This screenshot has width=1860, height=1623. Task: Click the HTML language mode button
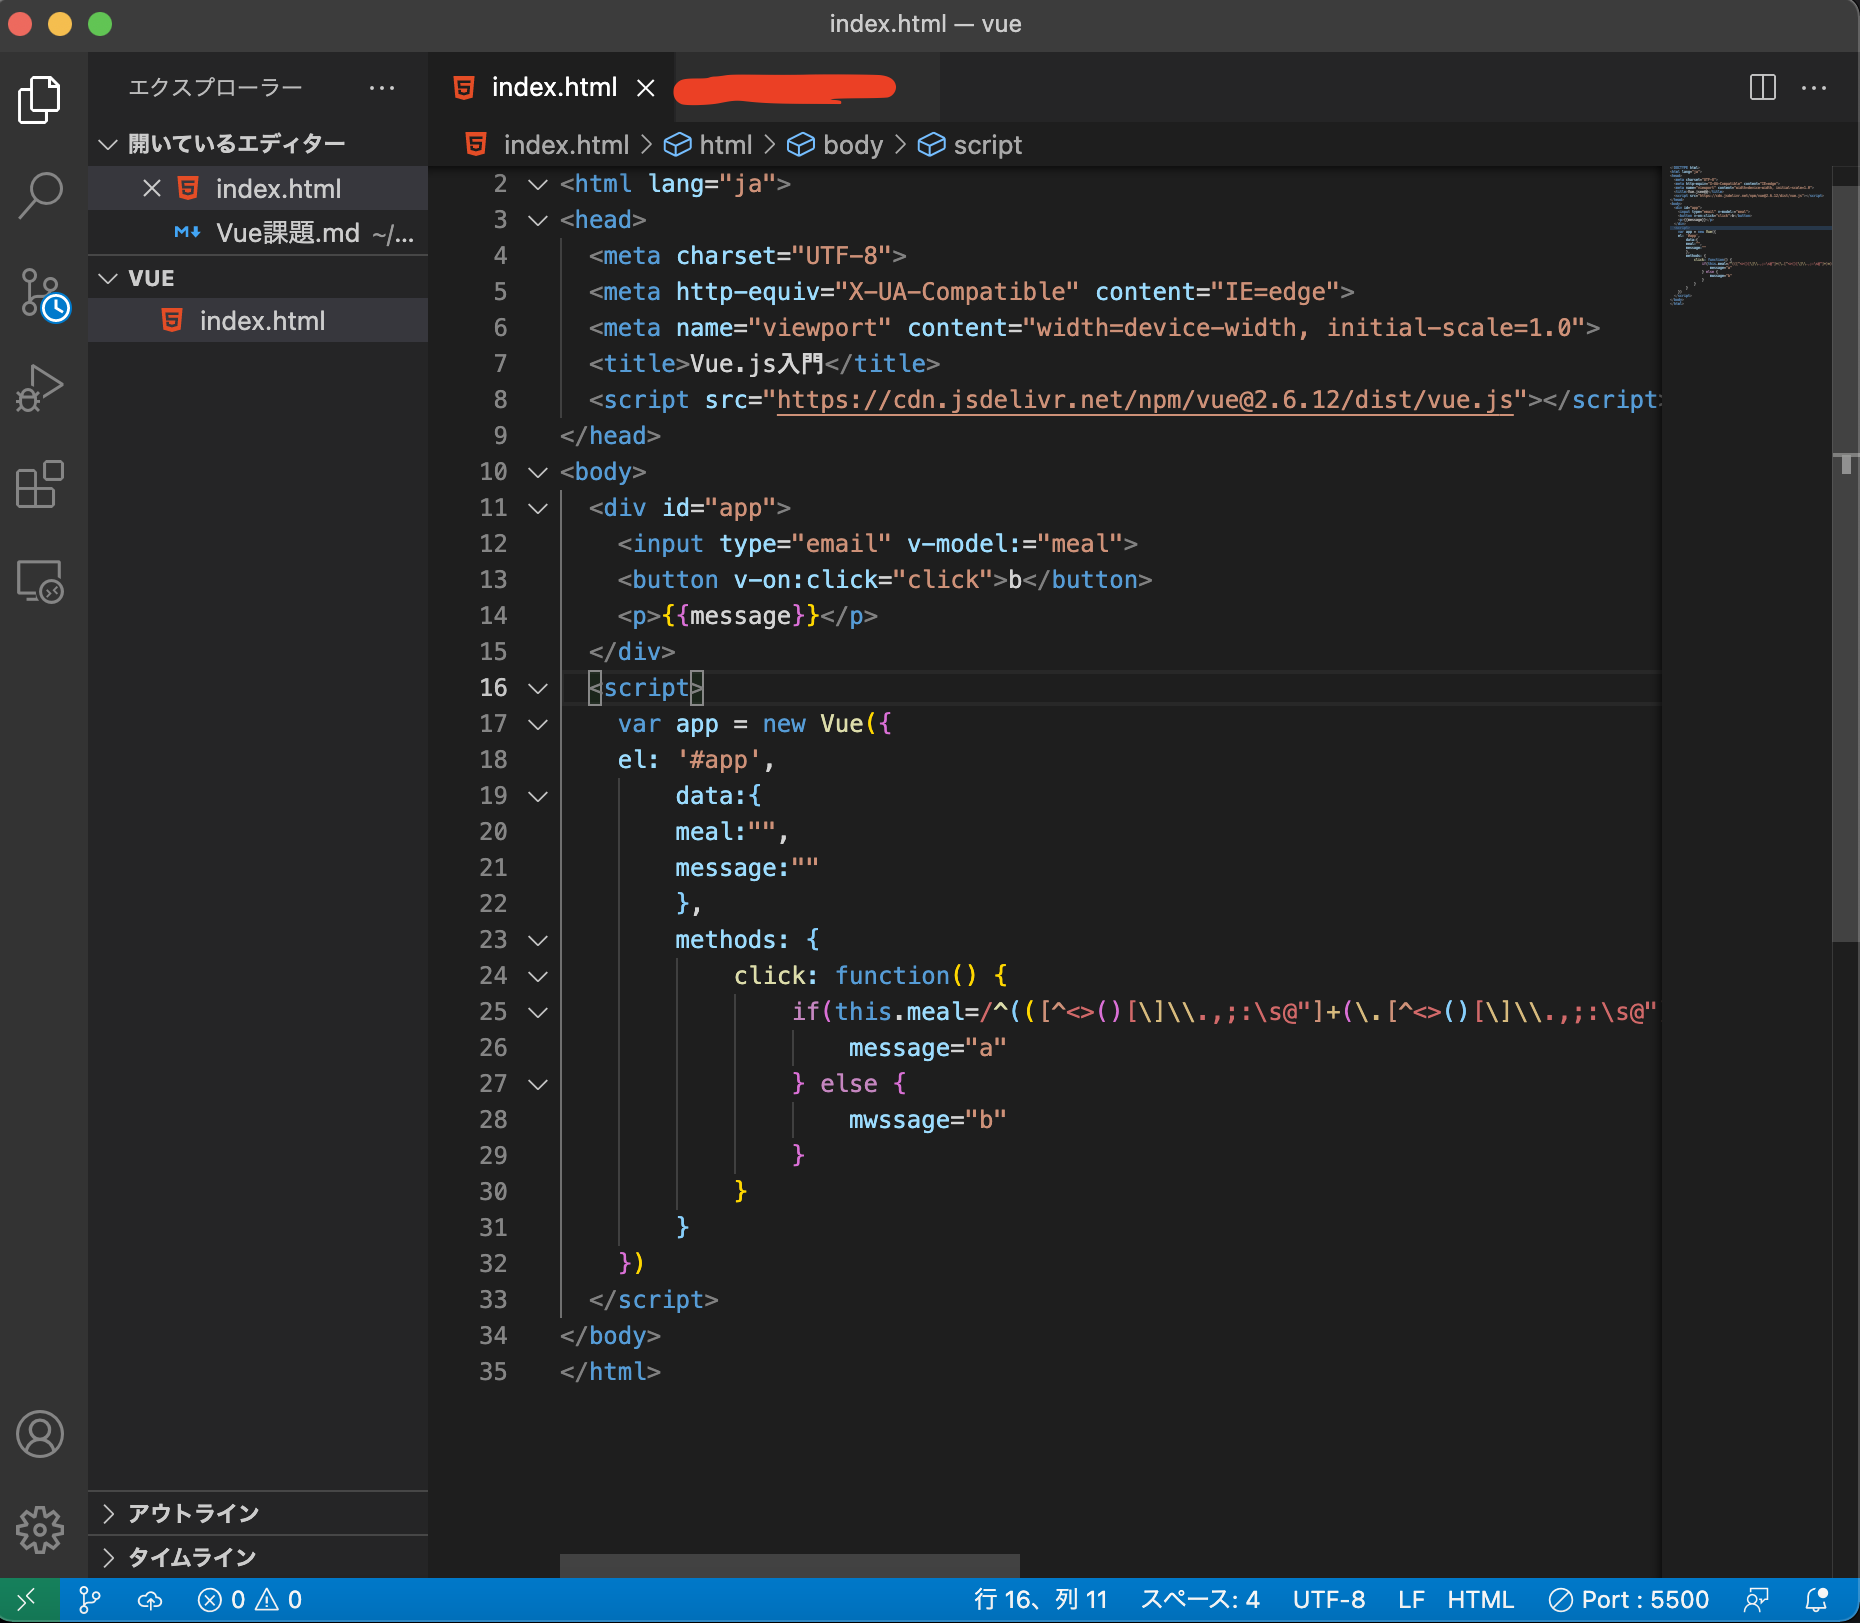[x=1480, y=1600]
